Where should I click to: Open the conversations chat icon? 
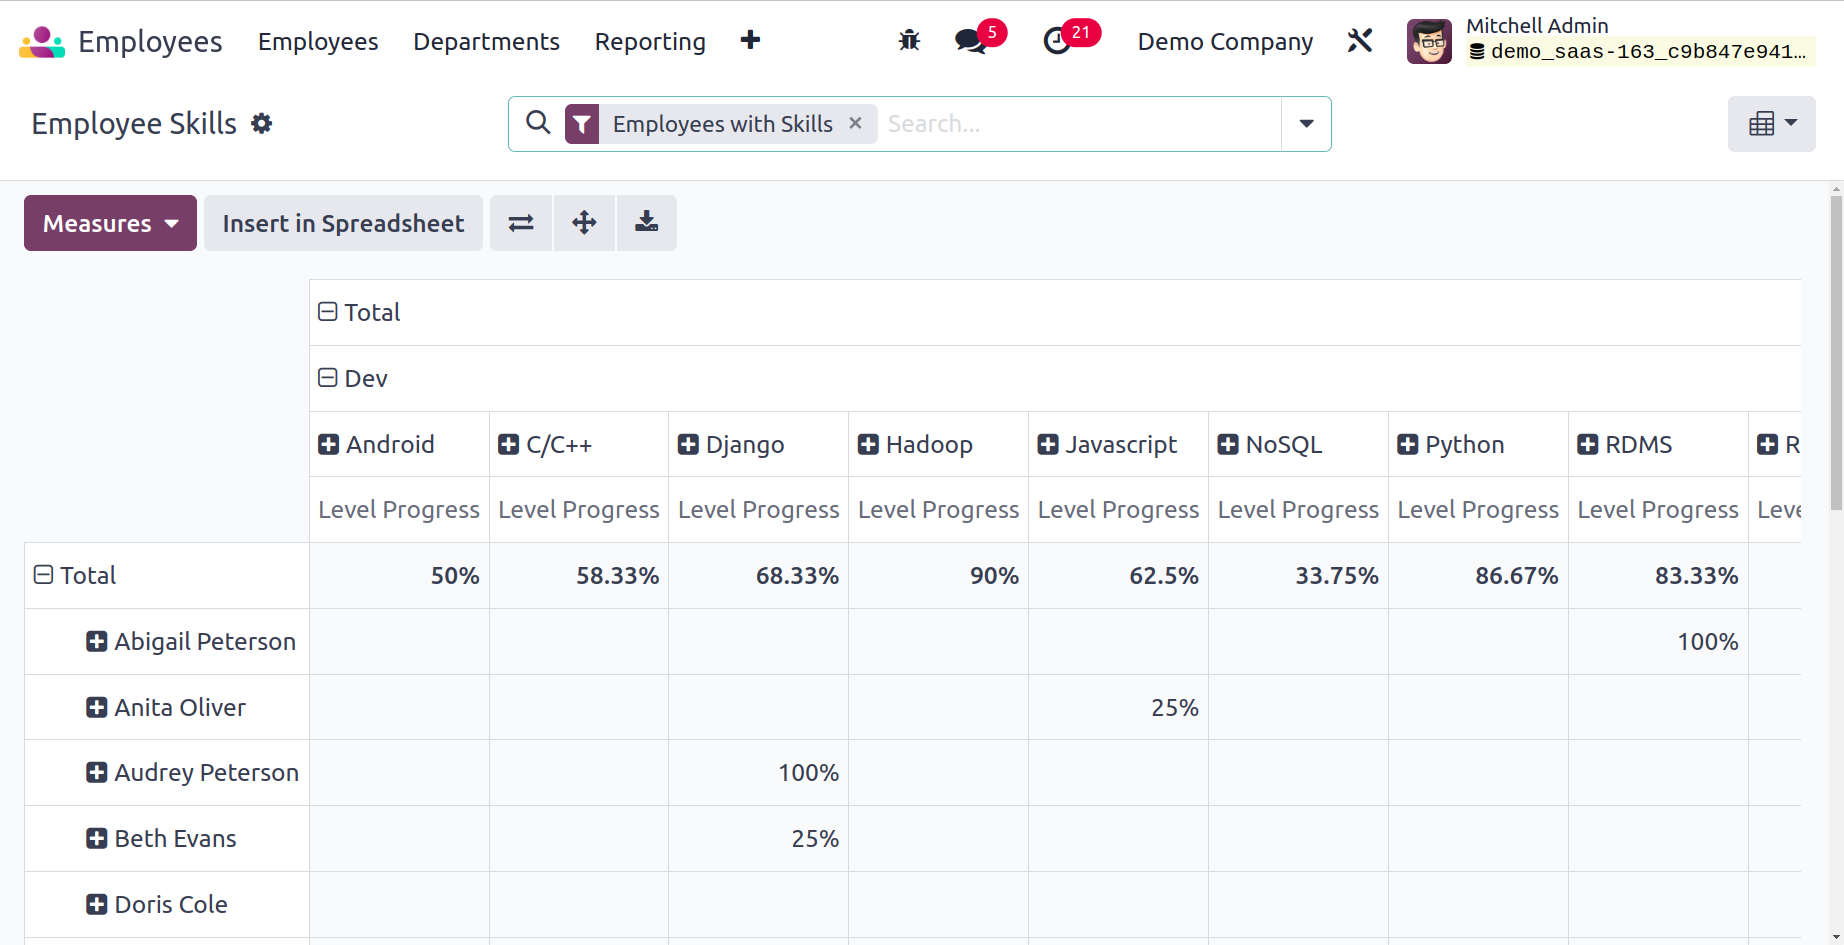970,41
